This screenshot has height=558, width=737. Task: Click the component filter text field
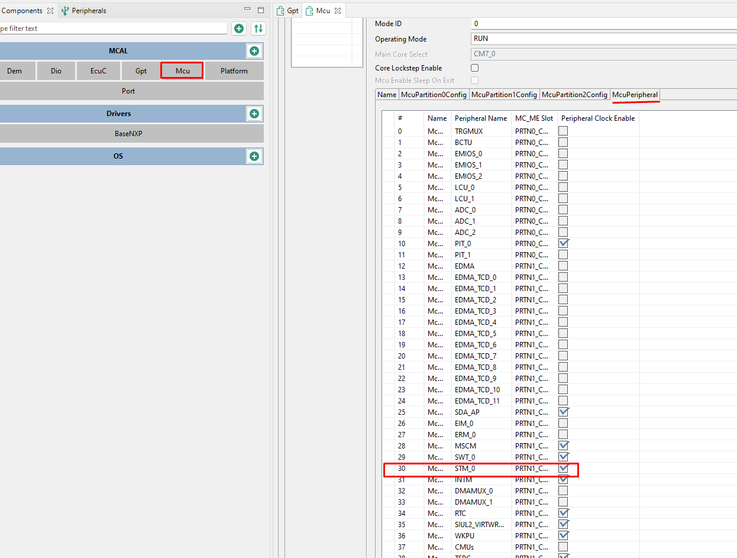[113, 28]
